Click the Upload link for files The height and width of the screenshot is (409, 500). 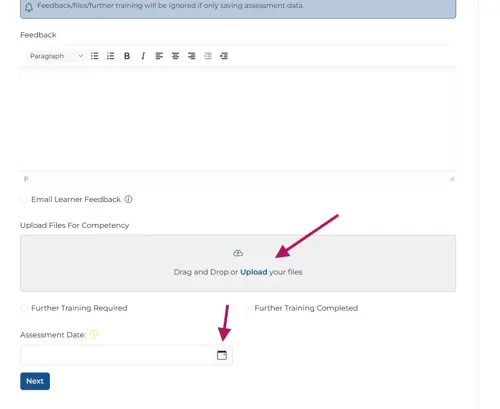point(254,272)
